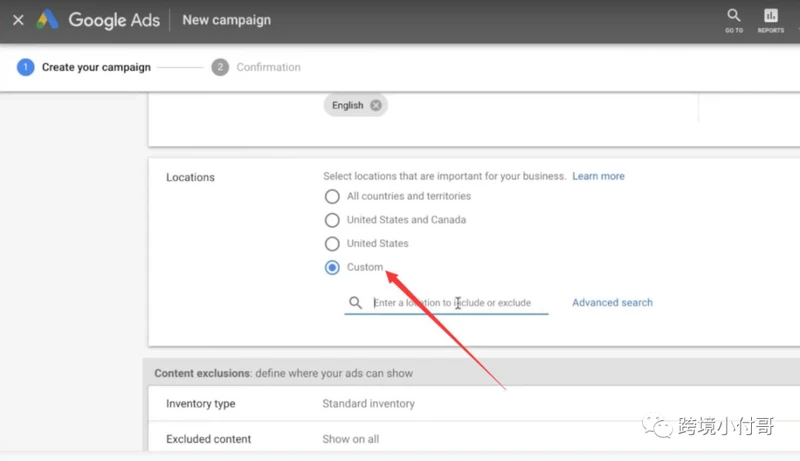
Task: Click the step 1 circle indicator
Action: click(x=26, y=67)
